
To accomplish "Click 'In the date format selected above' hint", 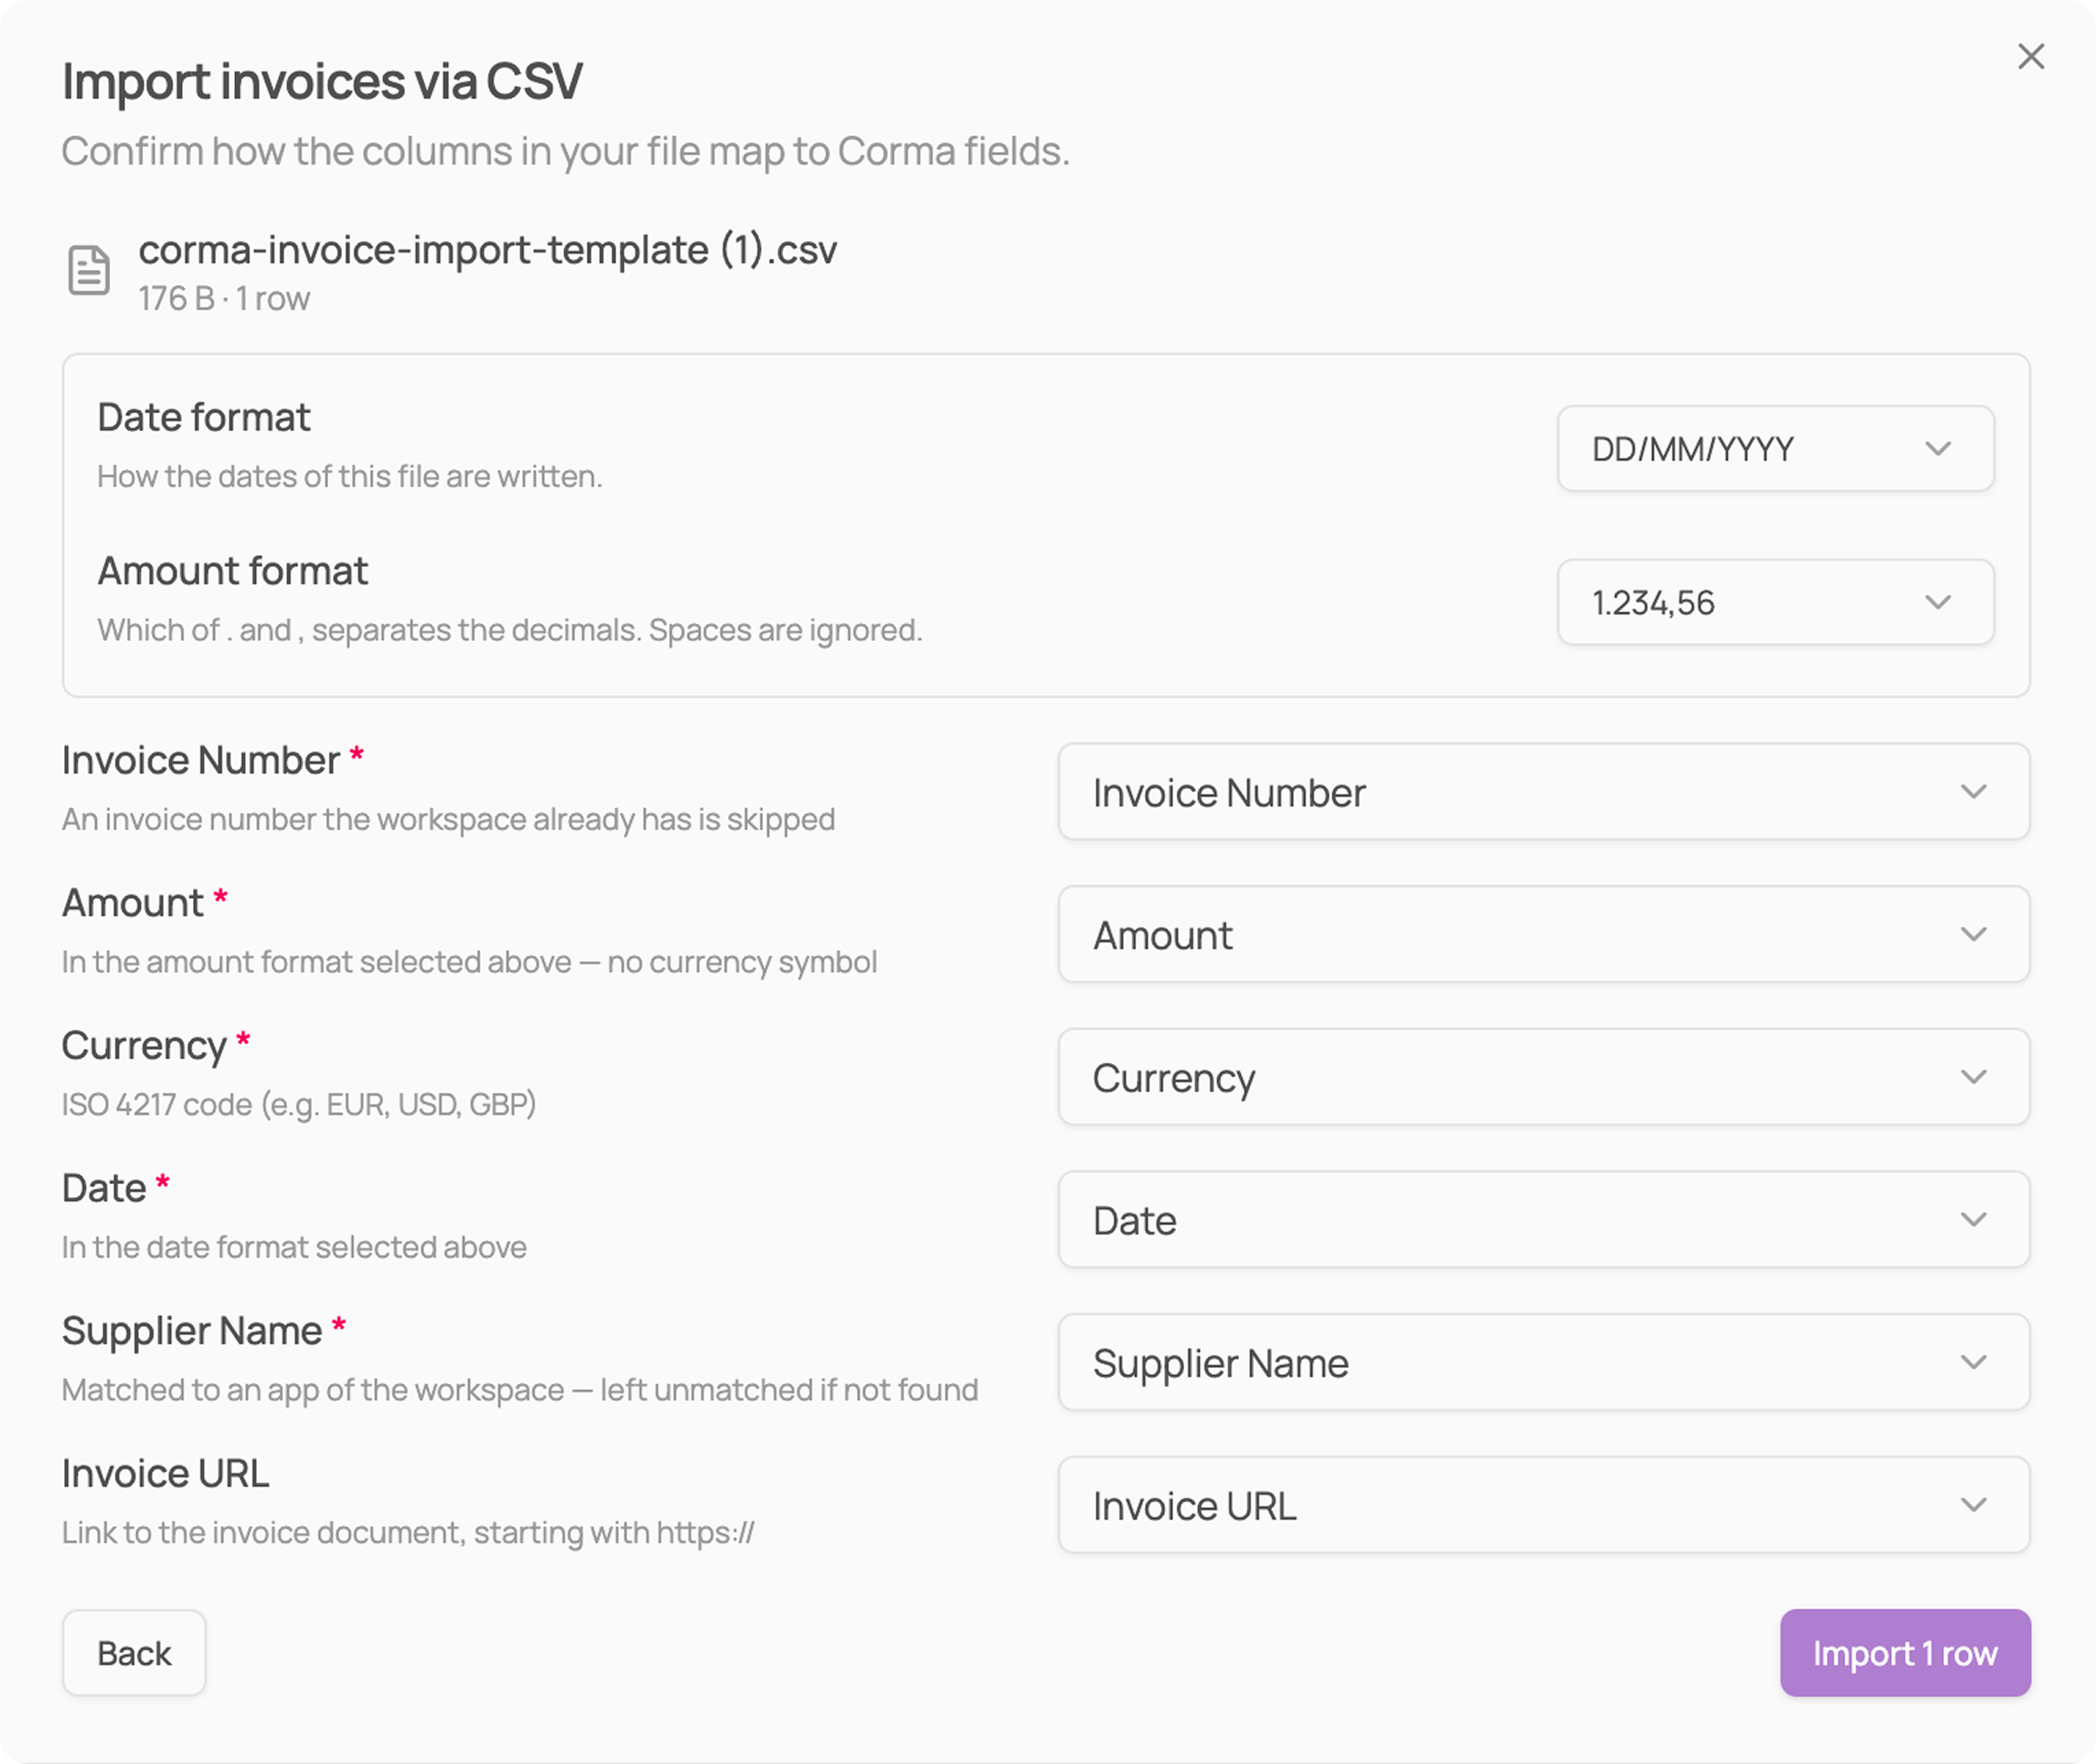I will (x=294, y=1248).
